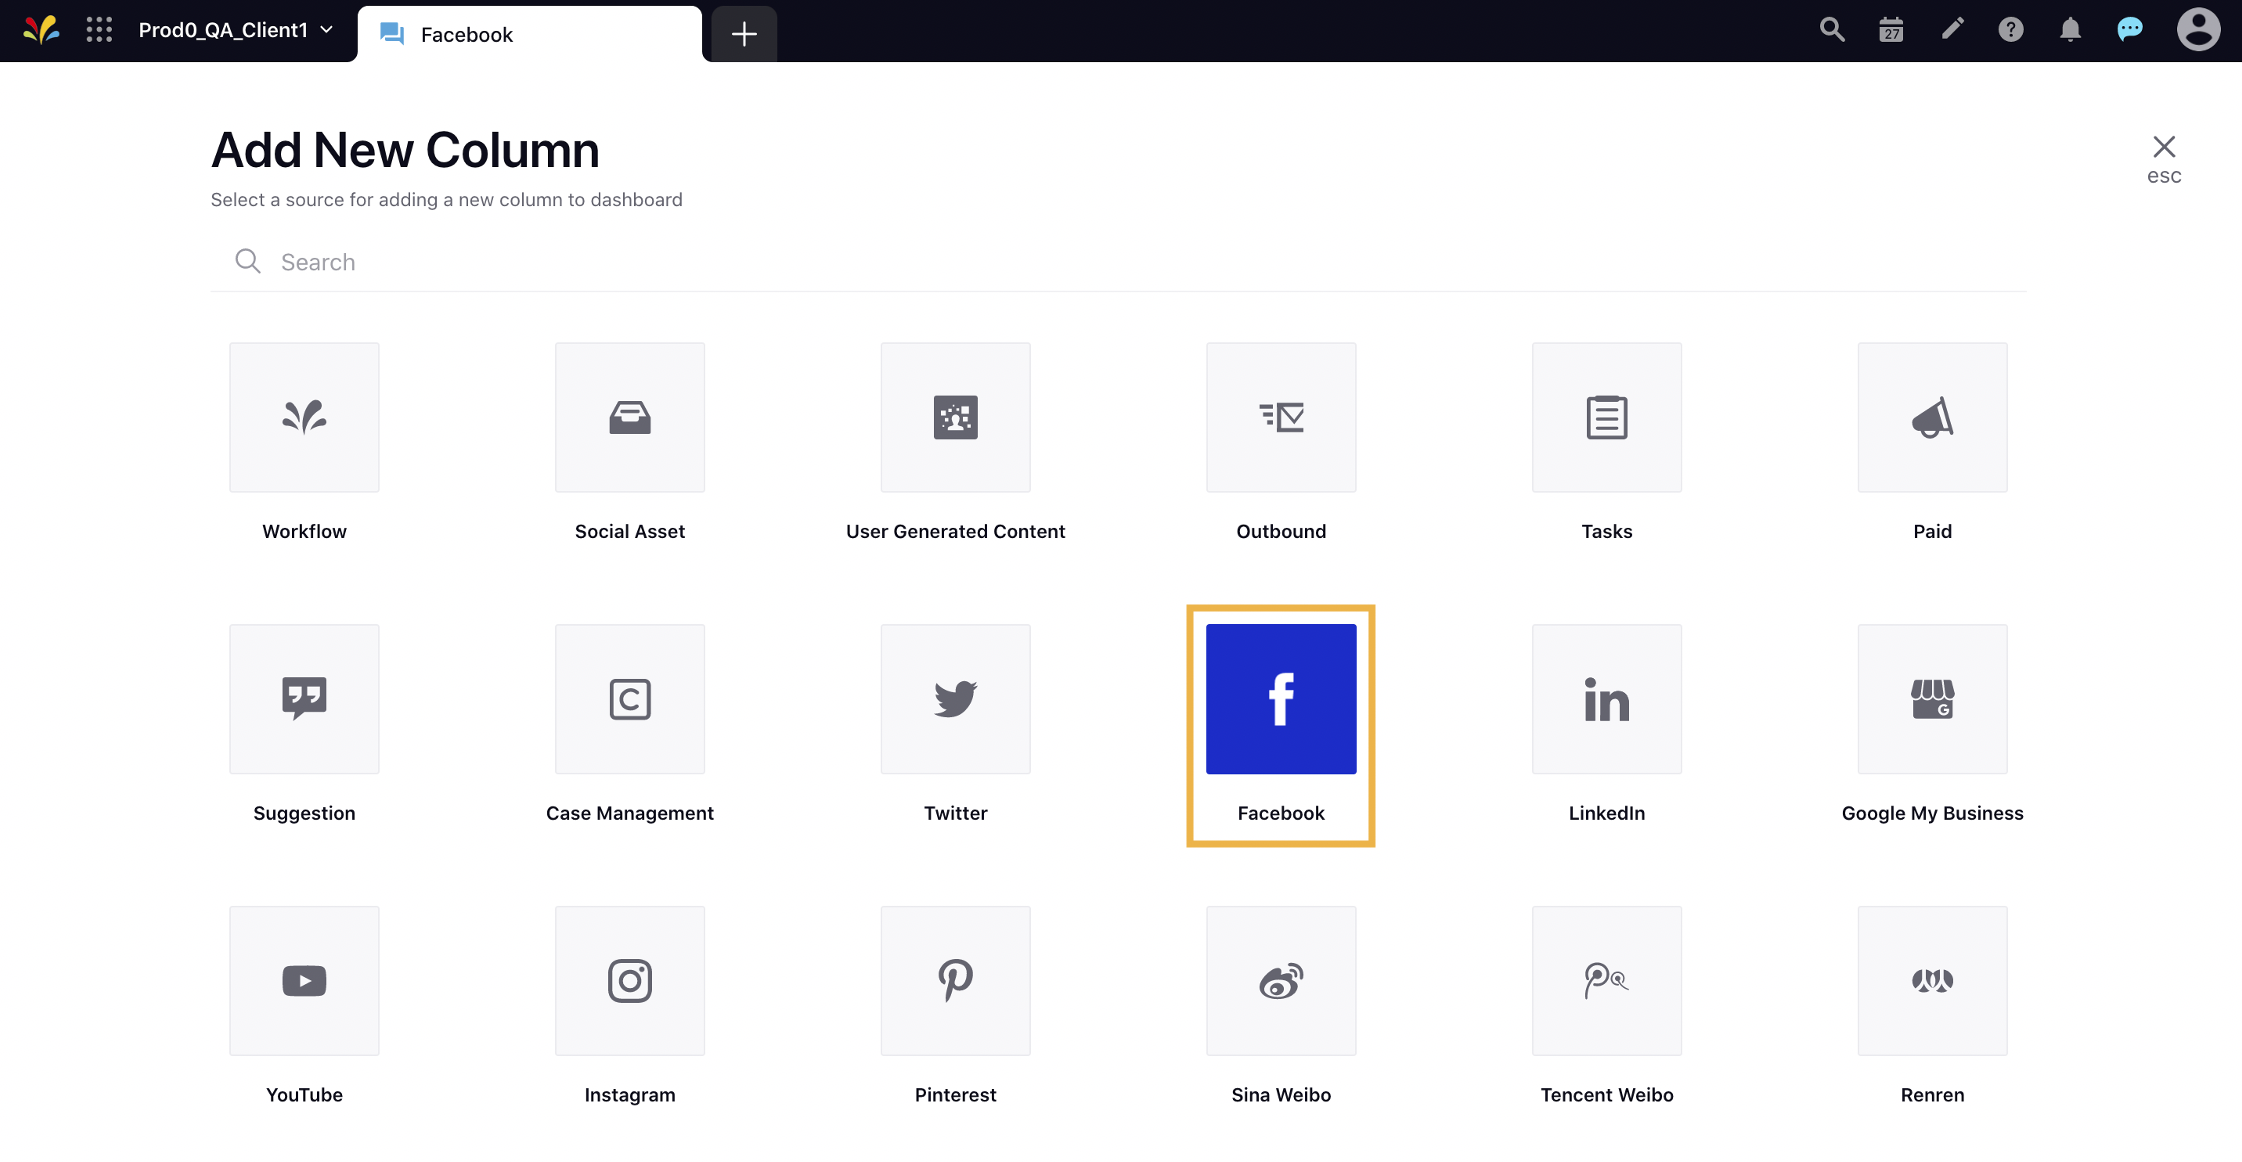Choose the Twitter bird tile
The height and width of the screenshot is (1162, 2242).
click(x=955, y=699)
